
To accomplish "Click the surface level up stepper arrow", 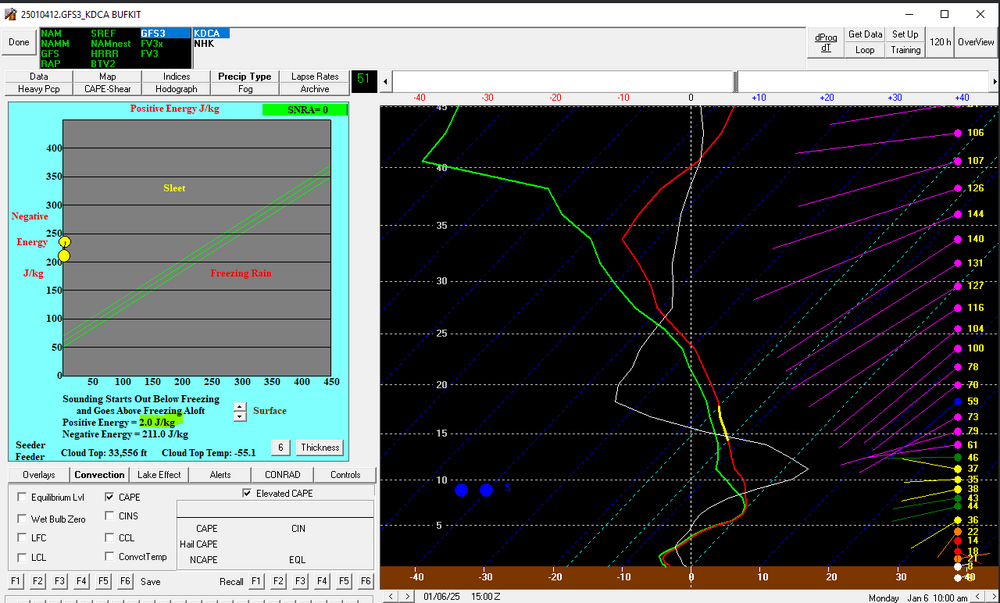I will 240,407.
